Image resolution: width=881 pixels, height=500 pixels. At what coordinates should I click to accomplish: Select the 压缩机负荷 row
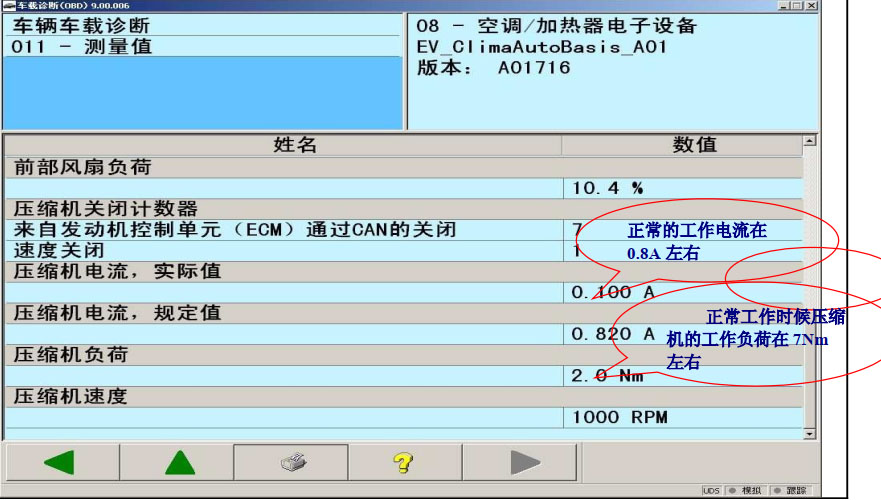tap(403, 354)
